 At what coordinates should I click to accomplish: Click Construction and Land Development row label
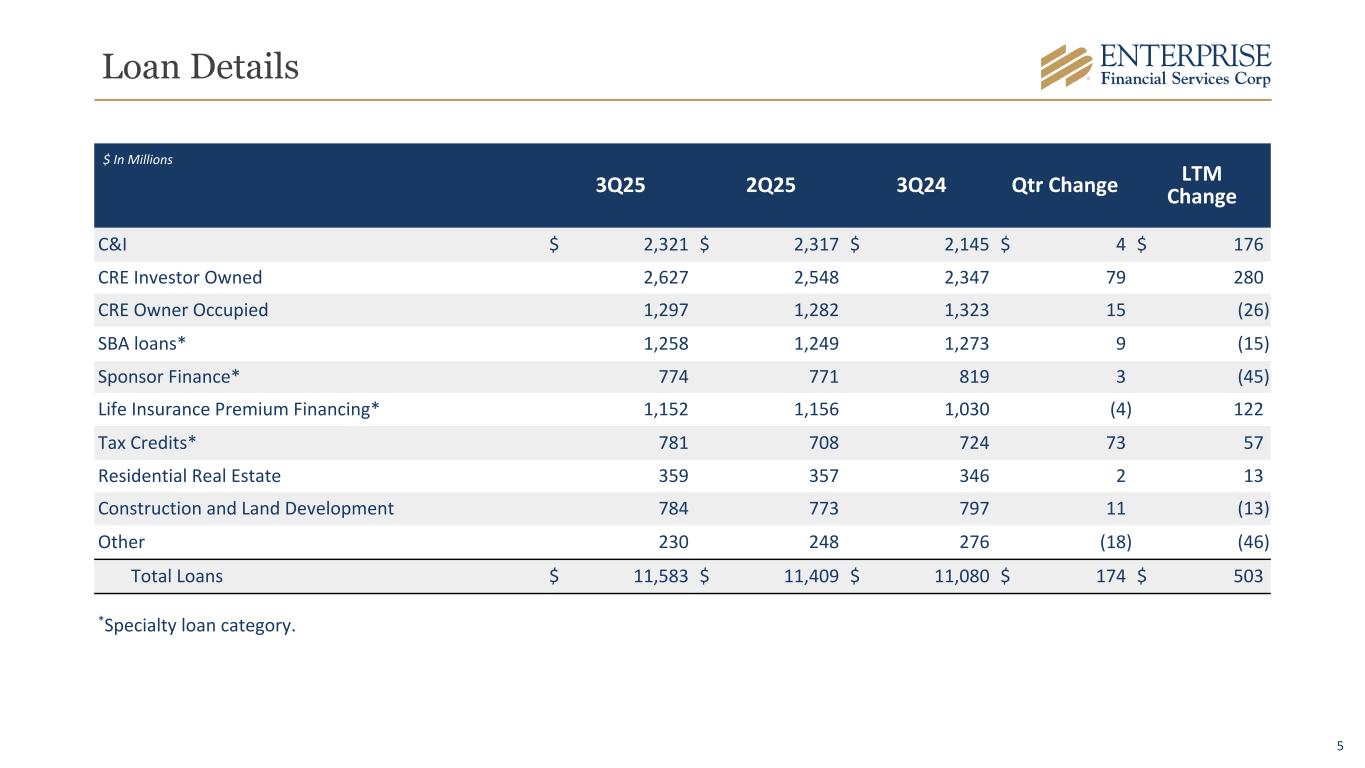coord(246,508)
